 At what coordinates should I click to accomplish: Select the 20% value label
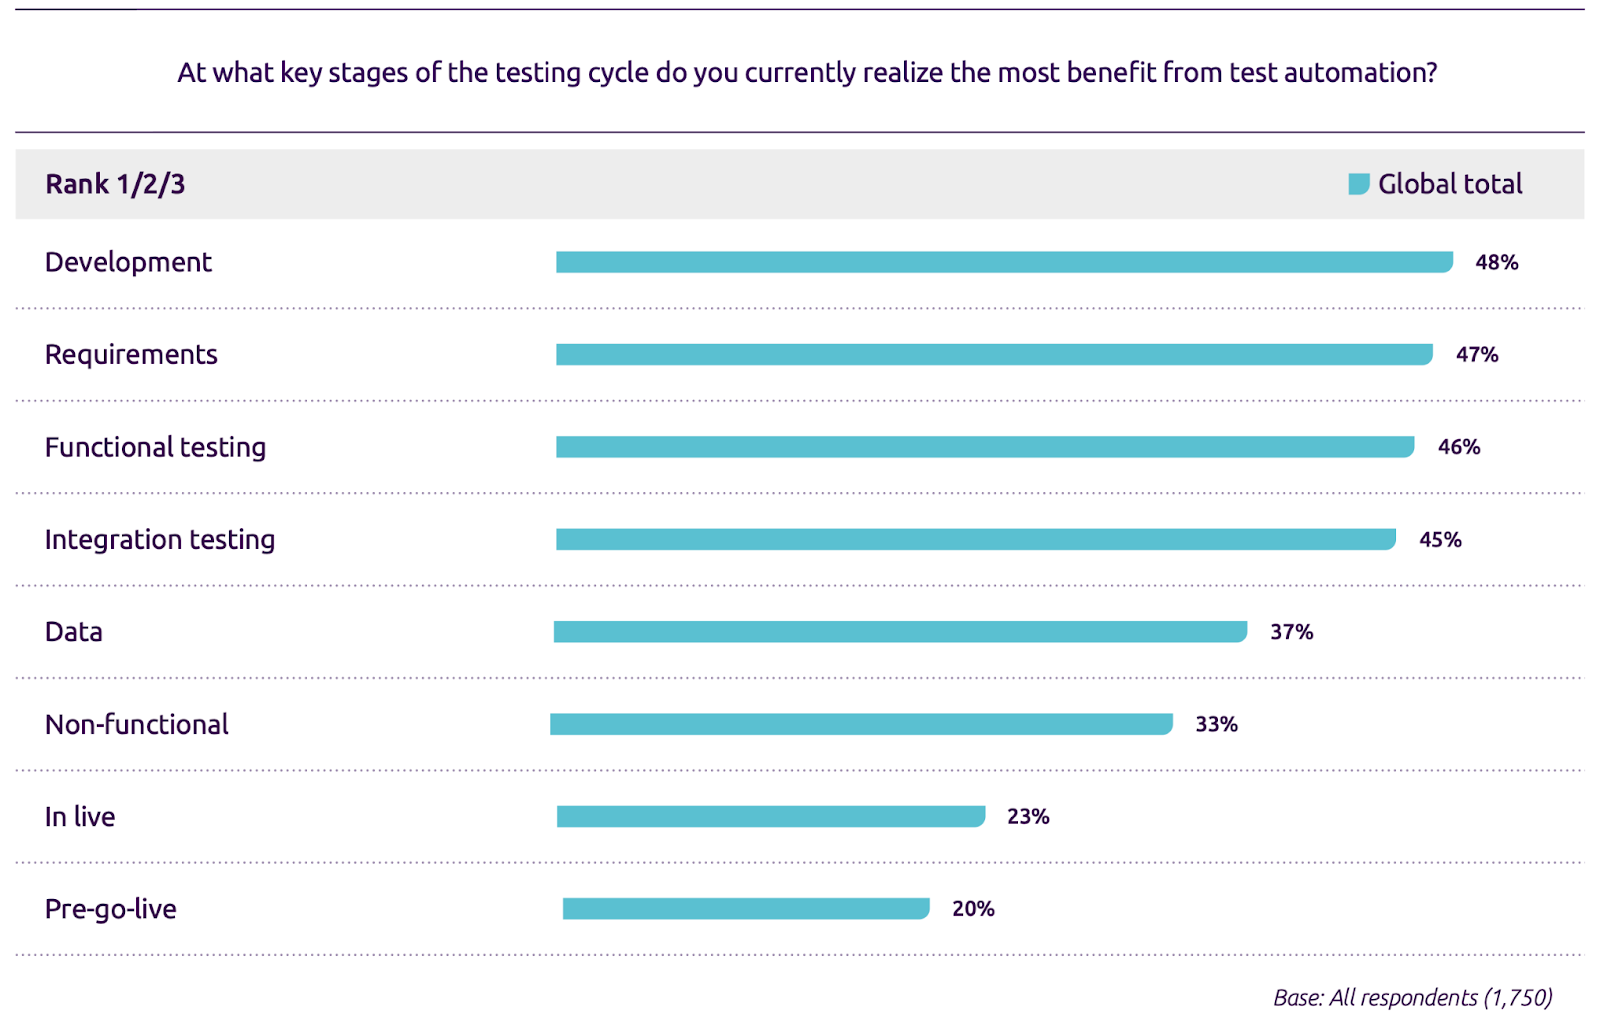[973, 909]
